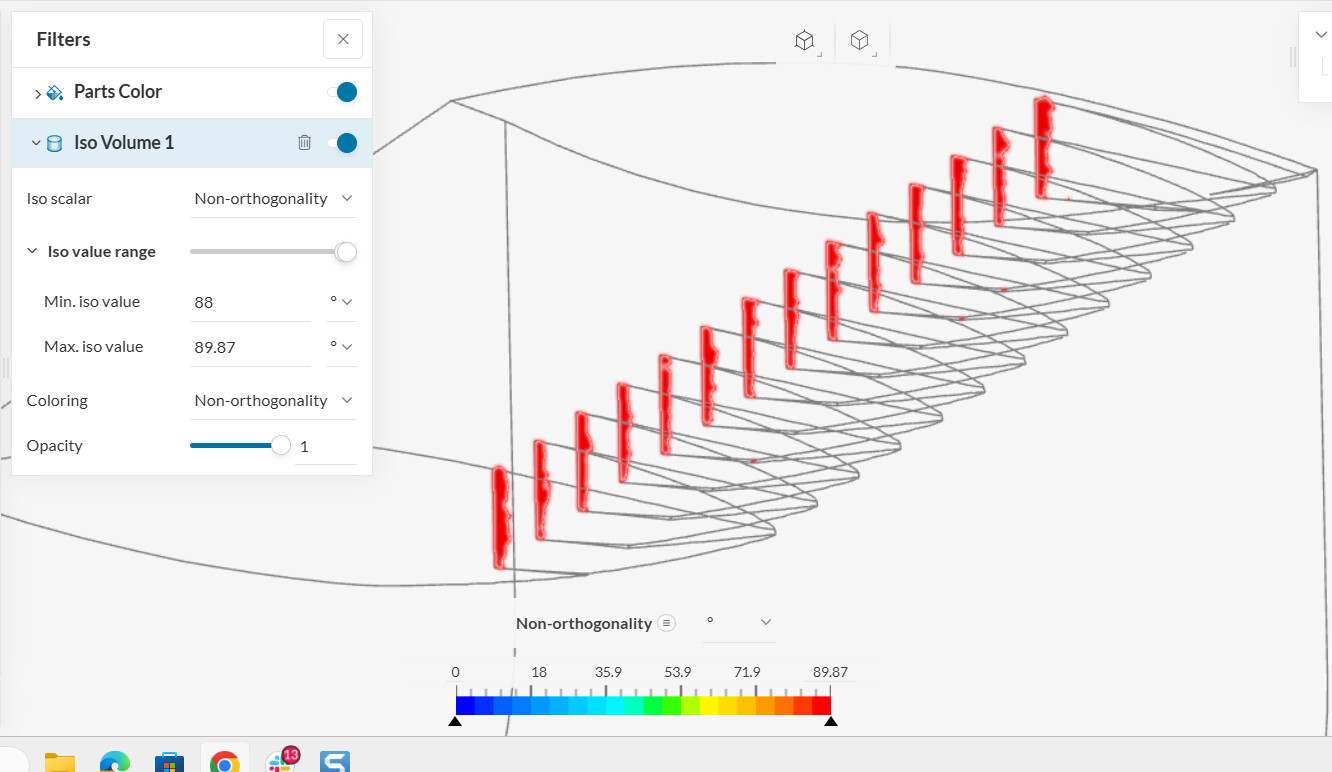Collapse the Iso Volume 1 filter
This screenshot has height=772, width=1332.
coord(36,143)
